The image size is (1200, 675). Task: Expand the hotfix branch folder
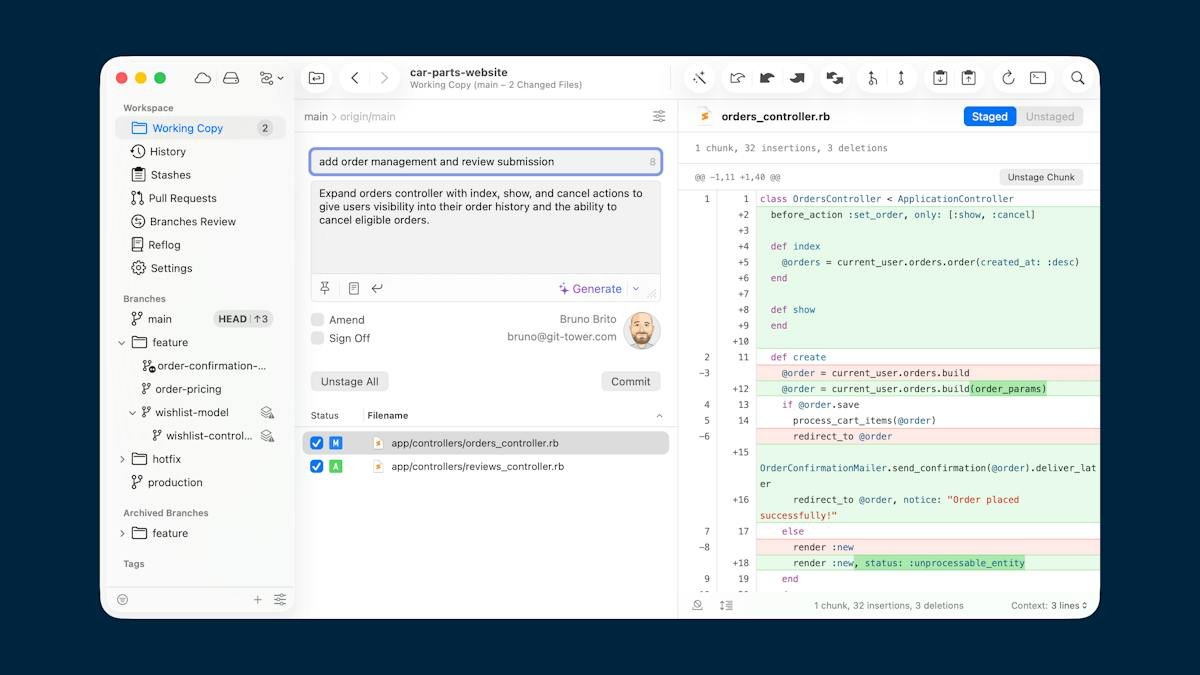122,459
